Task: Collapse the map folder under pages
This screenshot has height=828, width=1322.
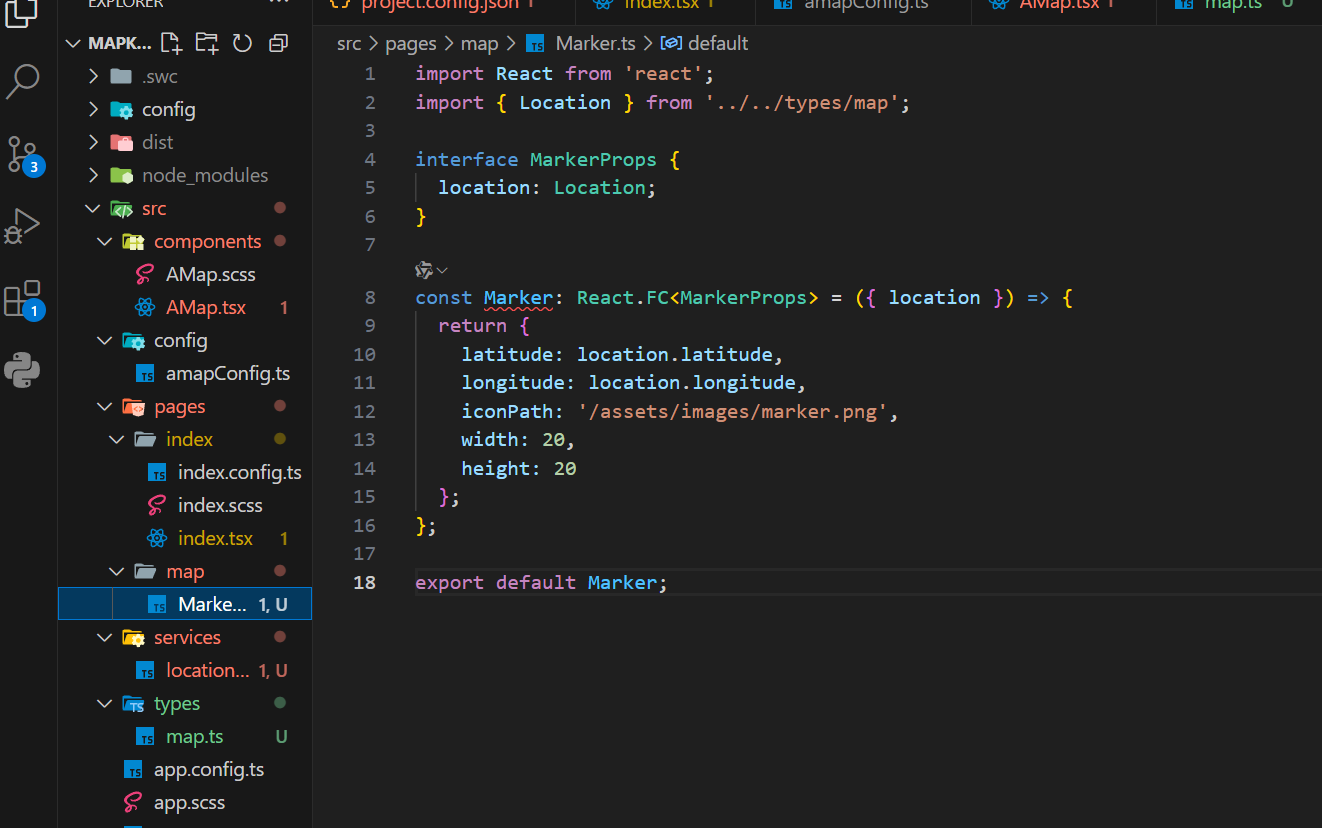Action: pos(117,571)
